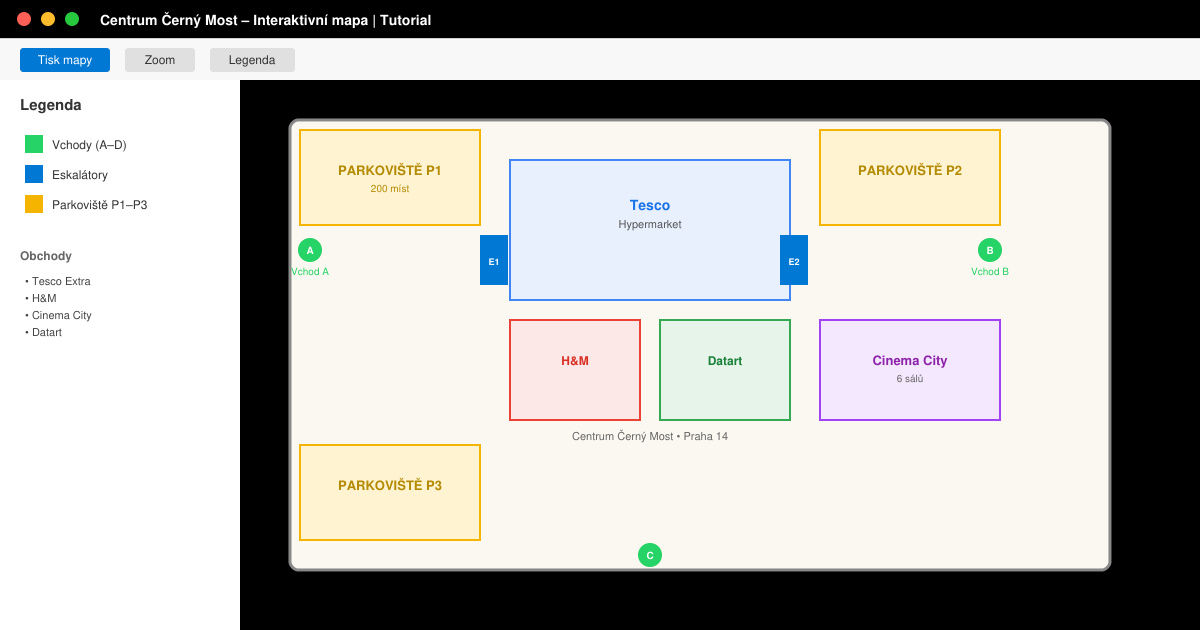1200x630 pixels.
Task: Click the green Vchody legend swatch
Action: 34,144
